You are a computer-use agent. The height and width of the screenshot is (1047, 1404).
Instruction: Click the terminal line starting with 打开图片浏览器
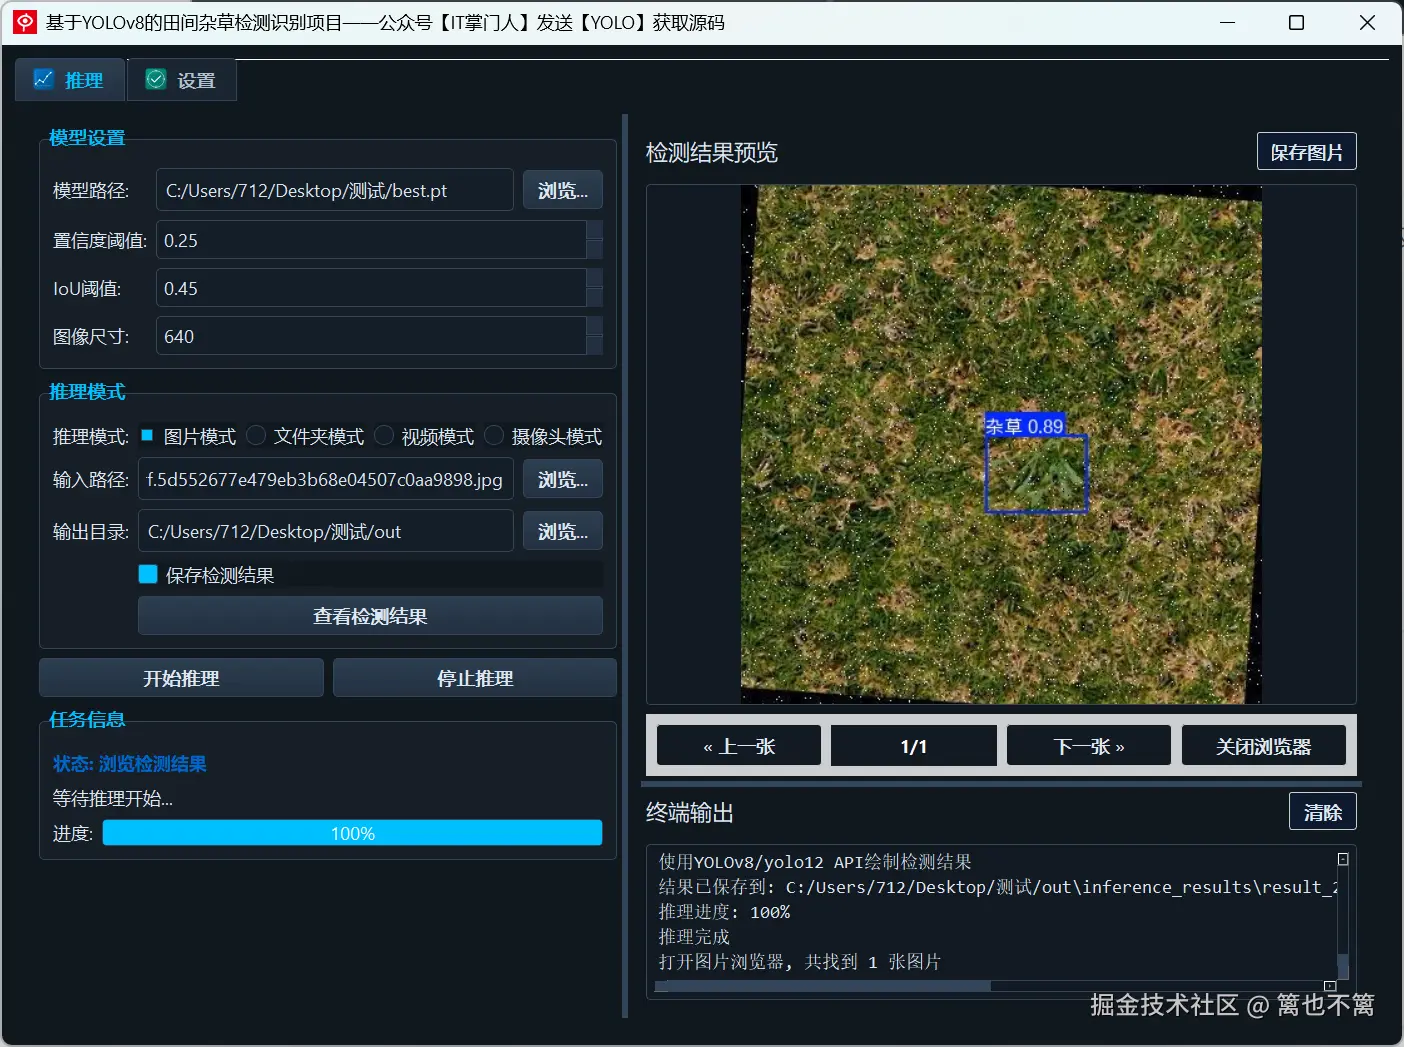pos(800,962)
